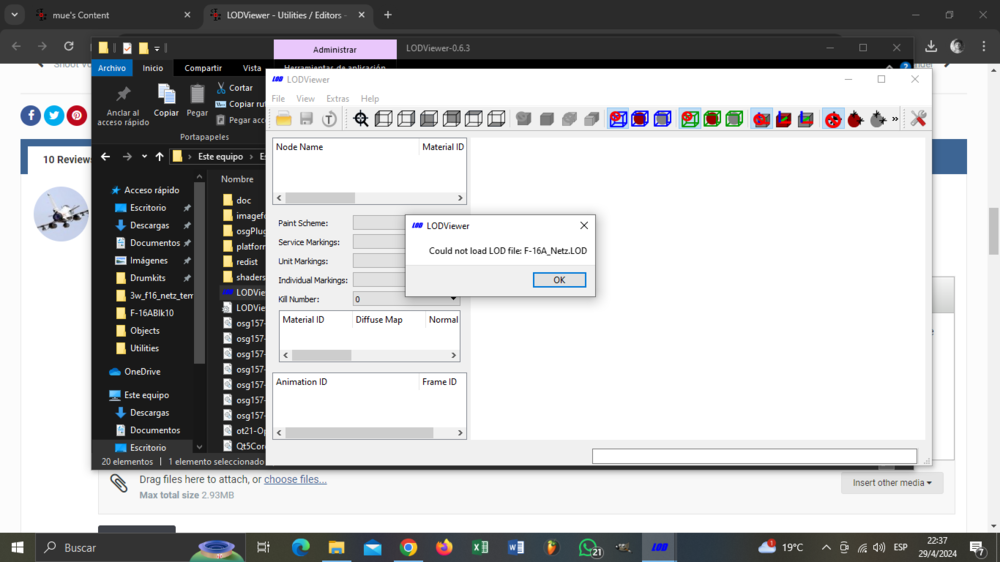Open the settings wrench and screwdriver icon
This screenshot has width=1000, height=562.
point(918,119)
